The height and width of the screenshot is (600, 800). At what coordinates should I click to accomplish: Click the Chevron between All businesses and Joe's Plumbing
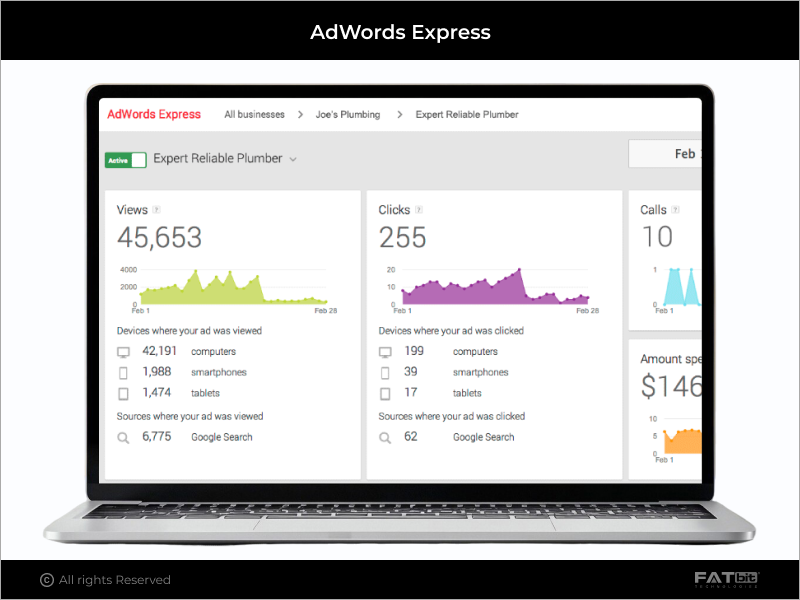[x=300, y=115]
